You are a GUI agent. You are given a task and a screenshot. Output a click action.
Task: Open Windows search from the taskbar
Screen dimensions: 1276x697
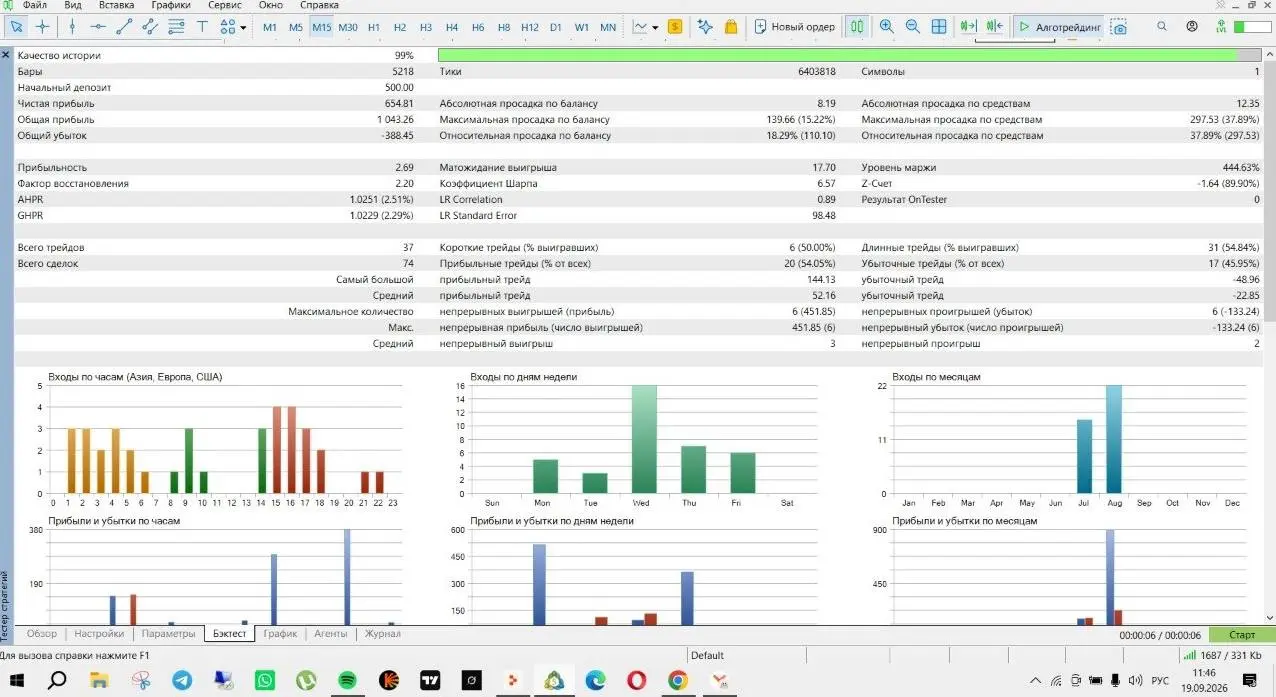pos(57,680)
